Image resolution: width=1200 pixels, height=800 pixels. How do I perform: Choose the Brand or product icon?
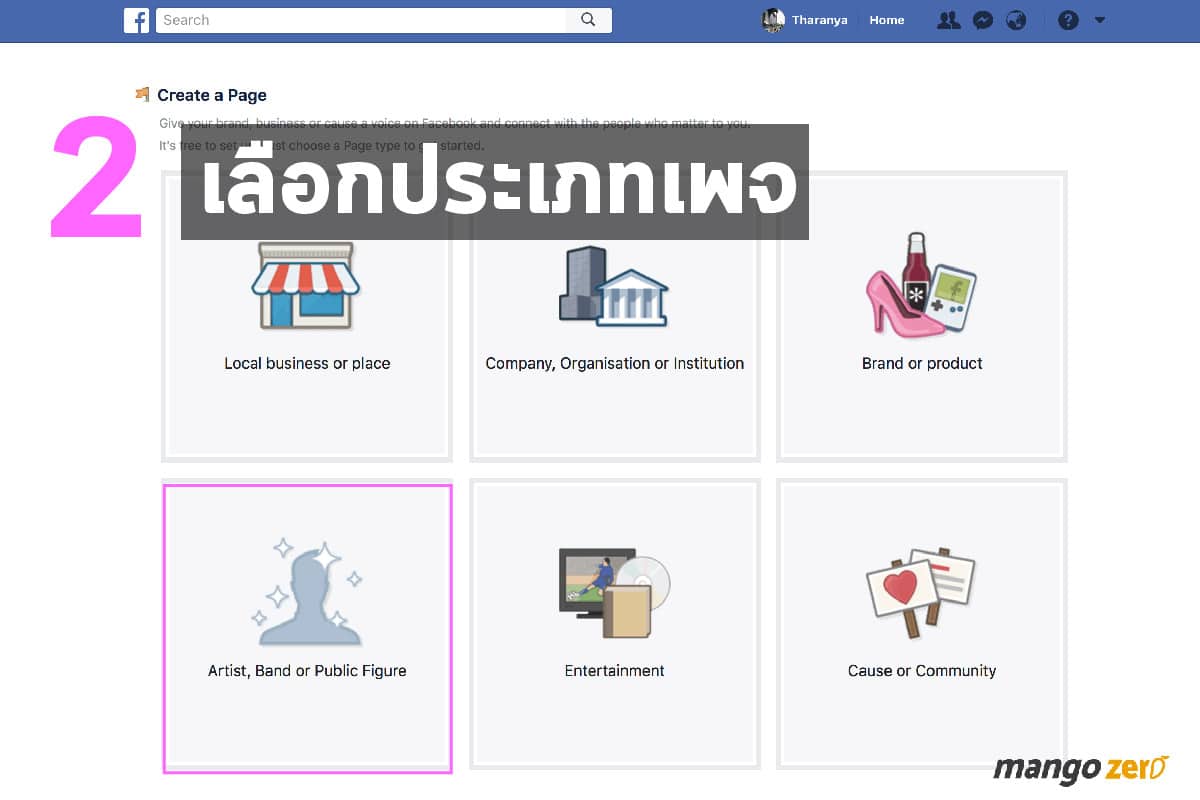[920, 287]
